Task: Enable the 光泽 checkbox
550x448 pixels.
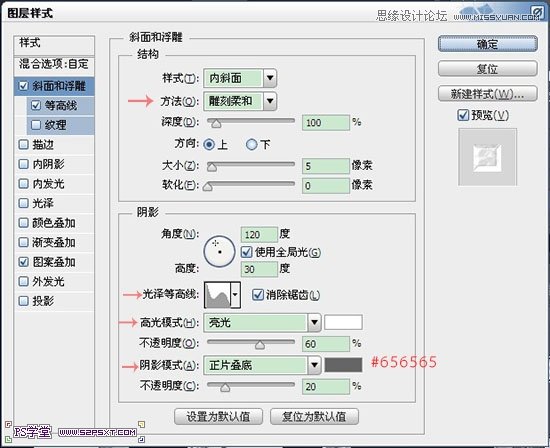Action: click(23, 203)
